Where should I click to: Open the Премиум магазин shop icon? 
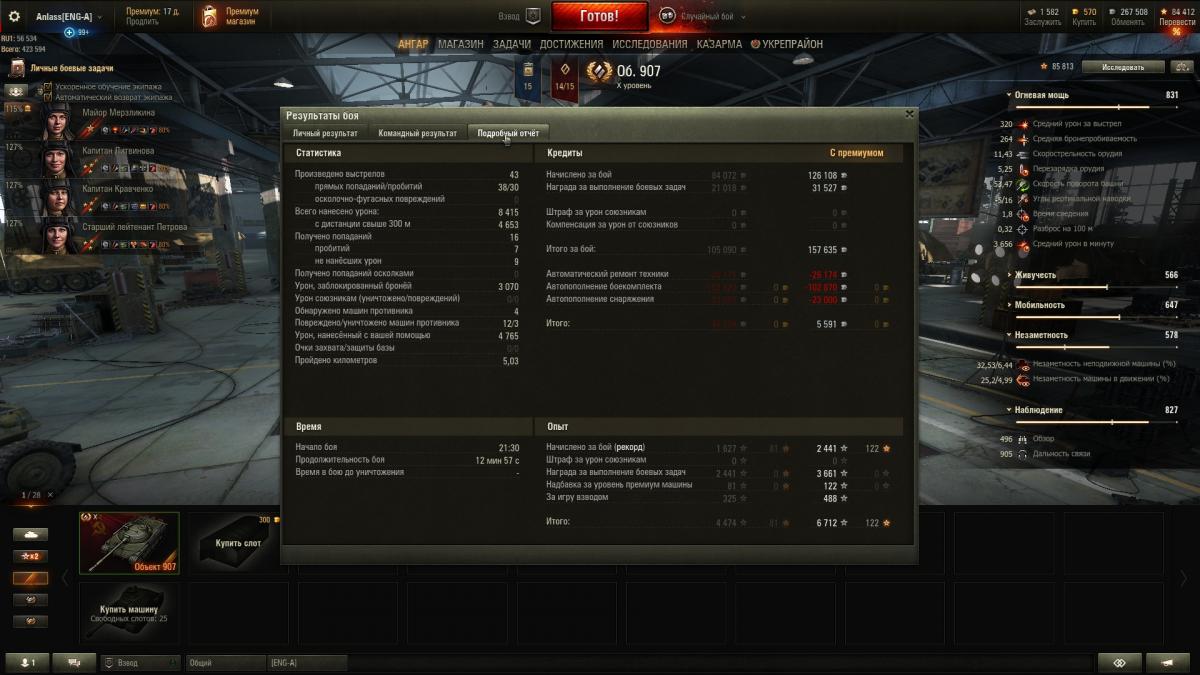pos(209,16)
